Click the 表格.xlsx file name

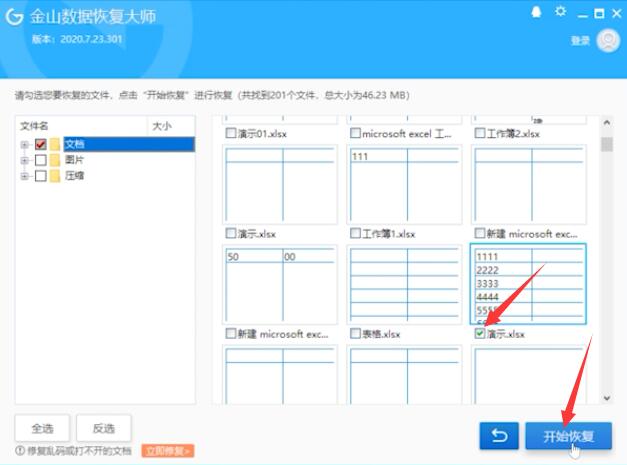(381, 334)
